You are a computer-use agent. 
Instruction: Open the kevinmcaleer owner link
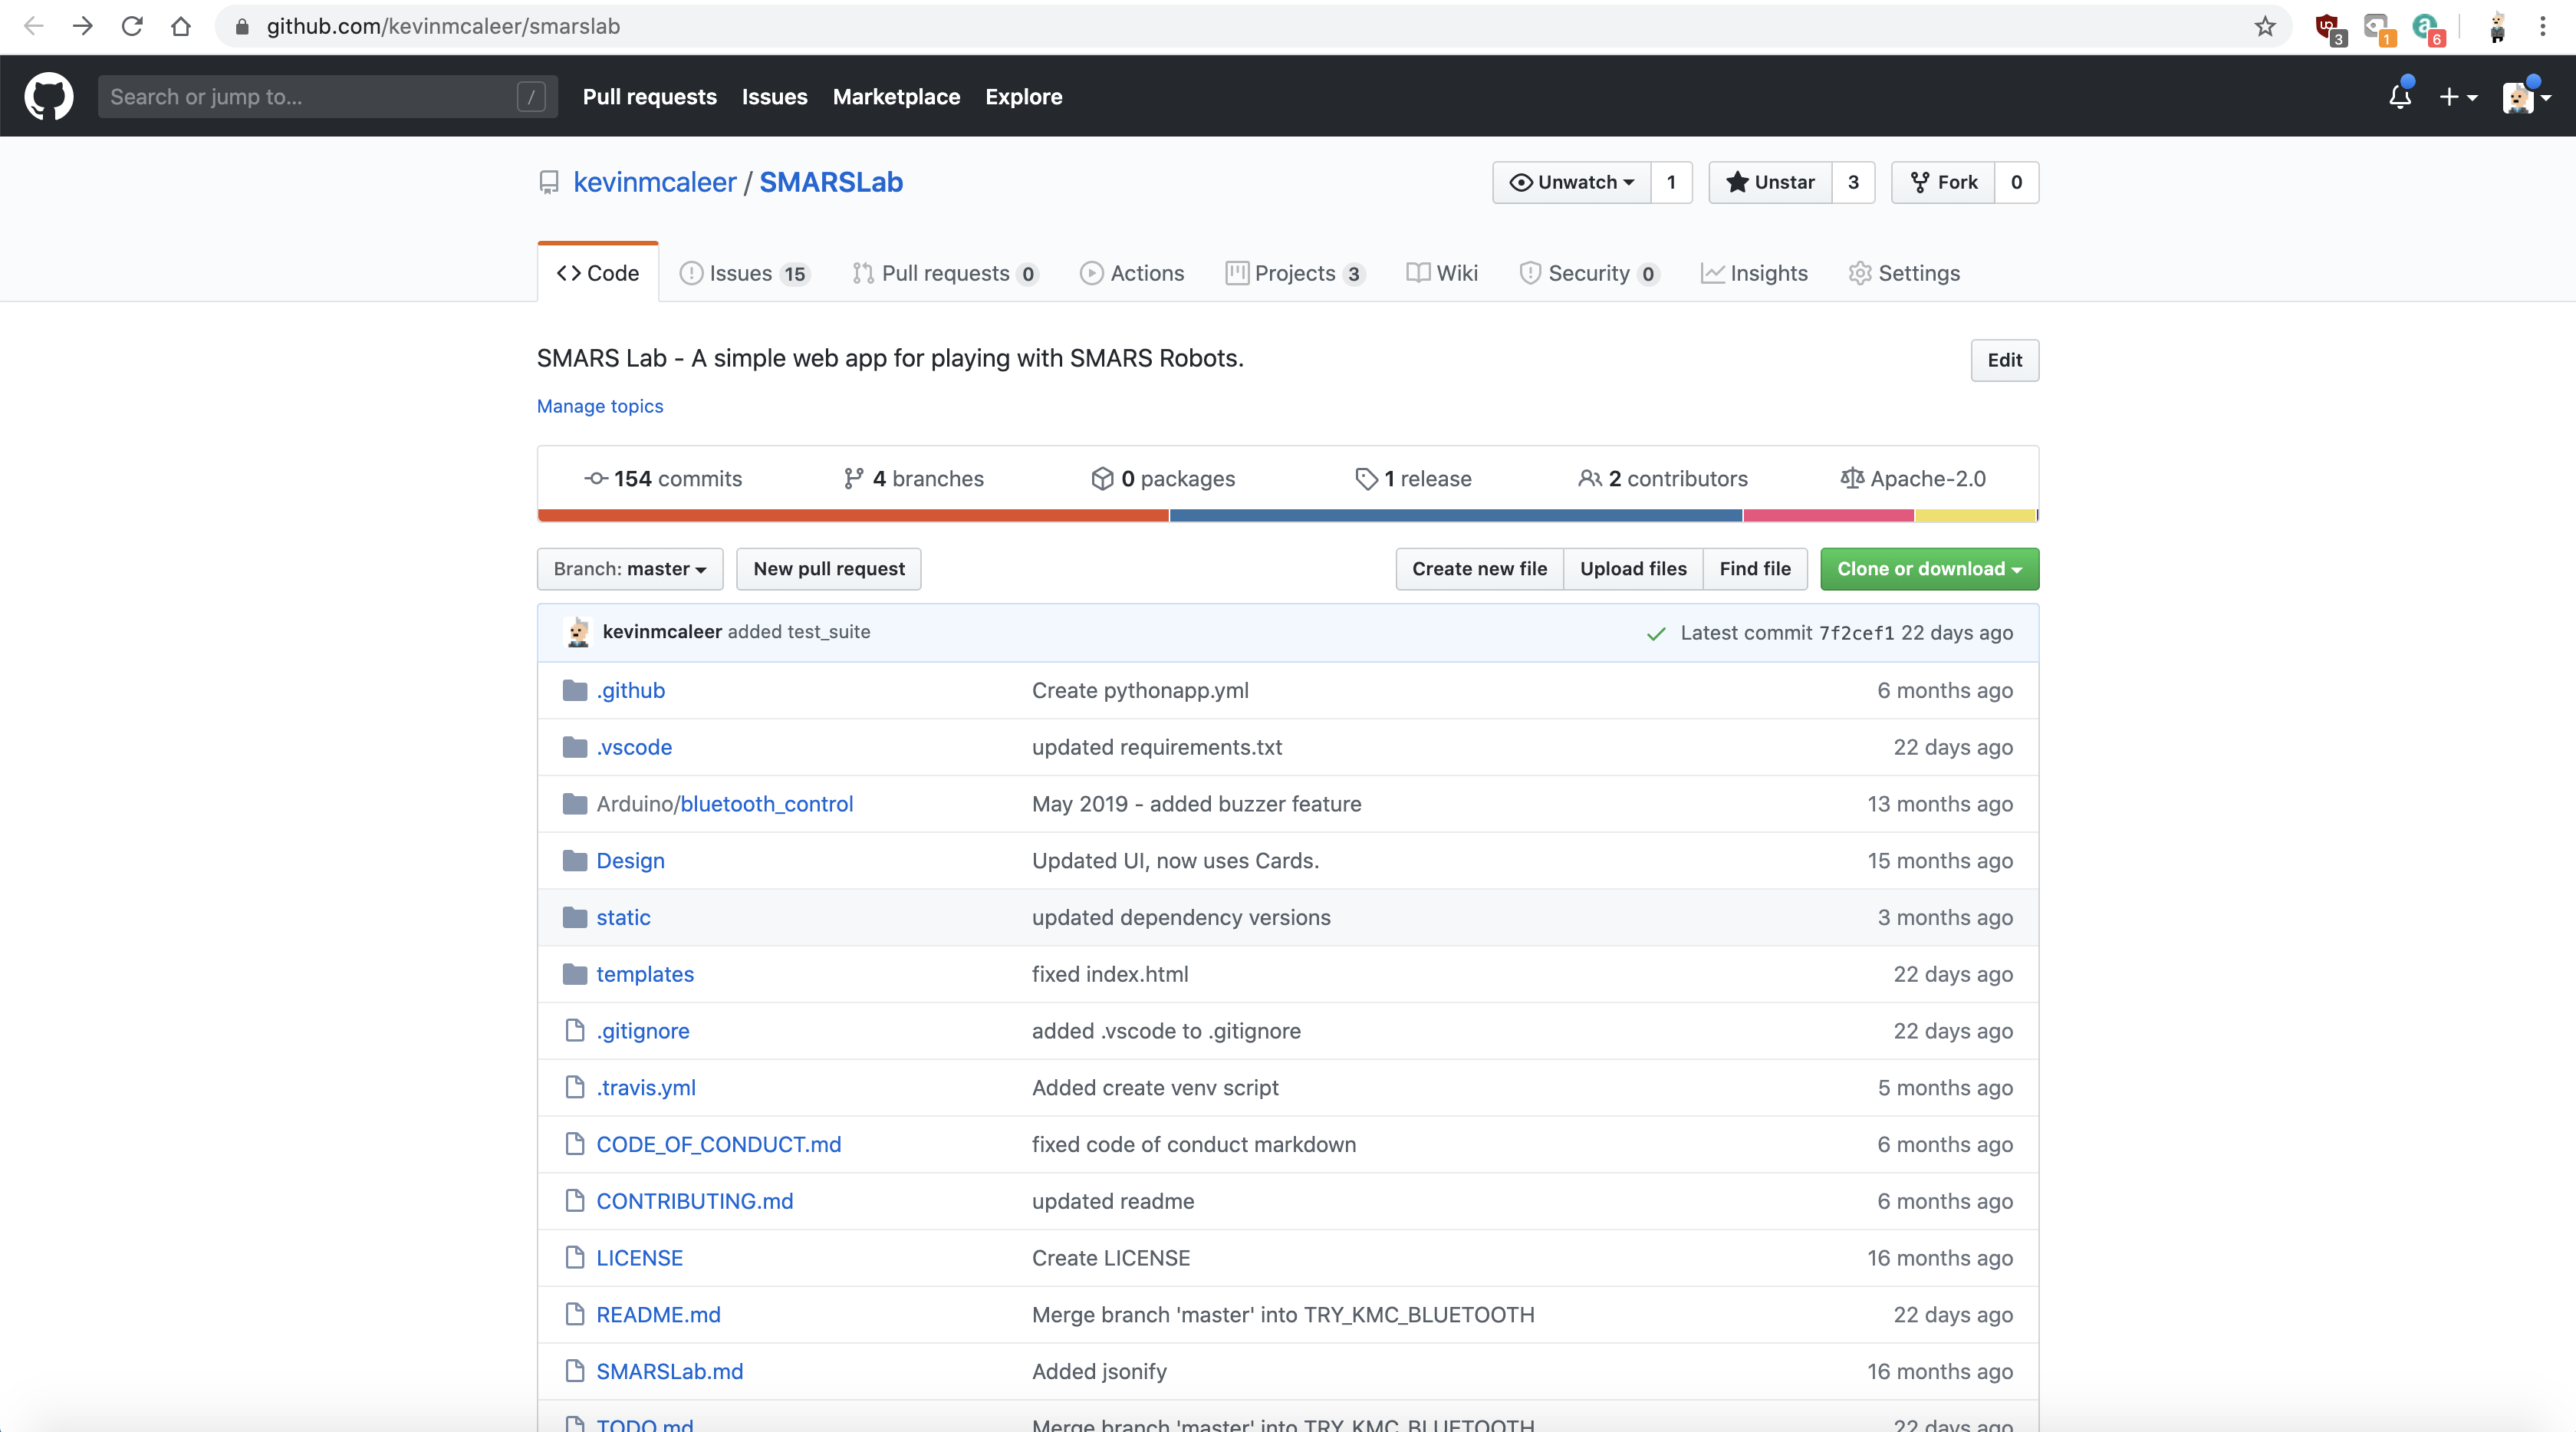tap(654, 182)
